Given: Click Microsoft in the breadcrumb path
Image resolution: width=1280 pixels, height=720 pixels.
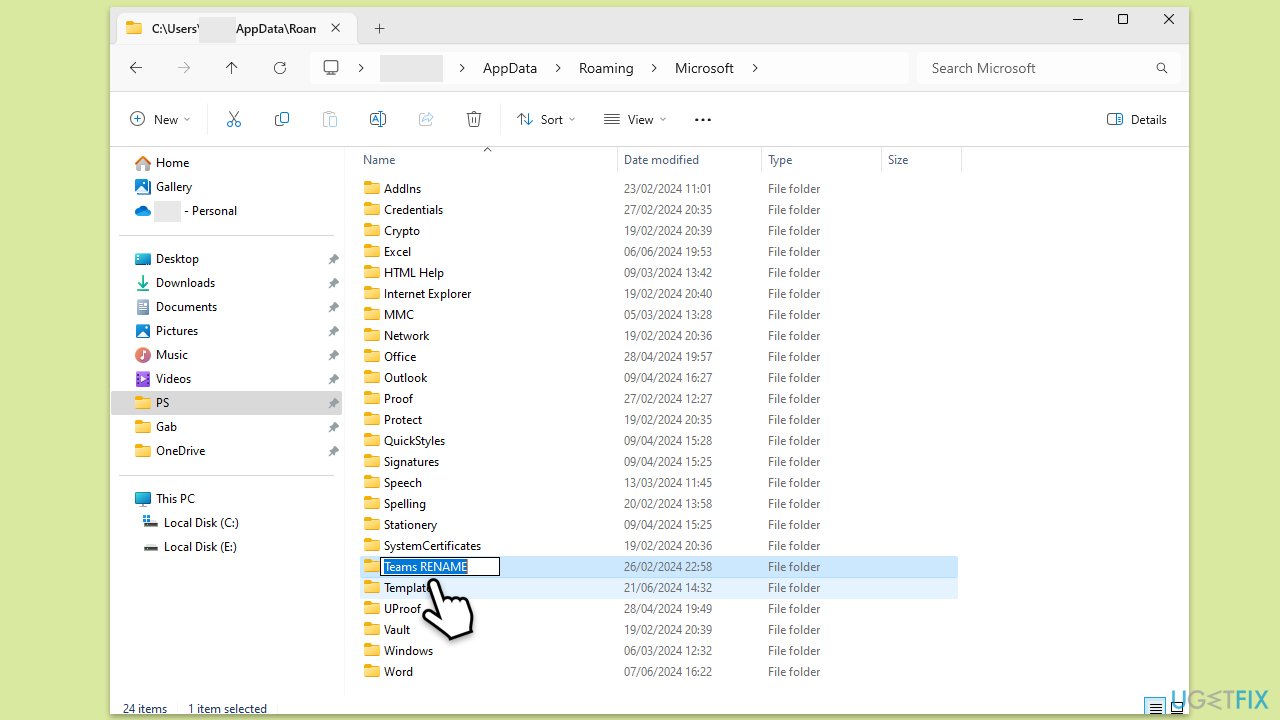Looking at the screenshot, I should (704, 68).
